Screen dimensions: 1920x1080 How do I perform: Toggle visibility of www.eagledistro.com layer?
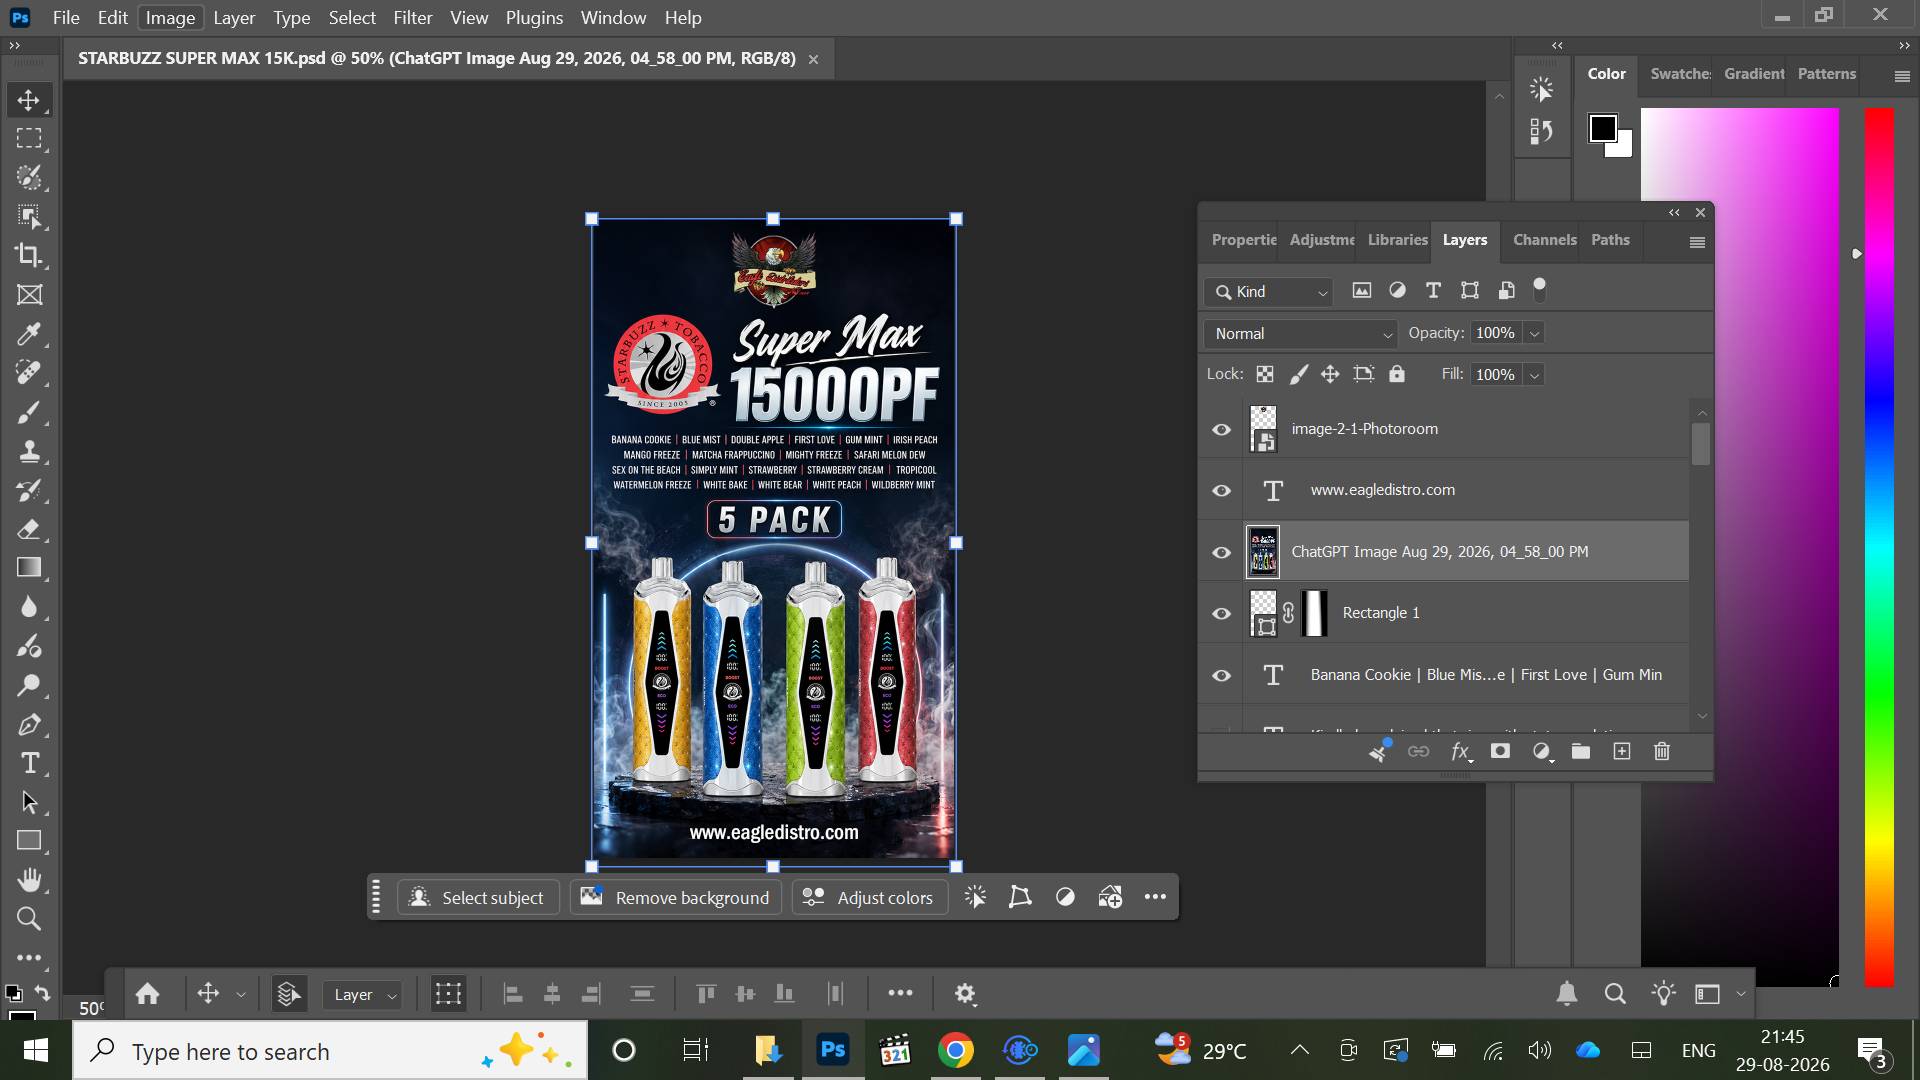(1221, 491)
